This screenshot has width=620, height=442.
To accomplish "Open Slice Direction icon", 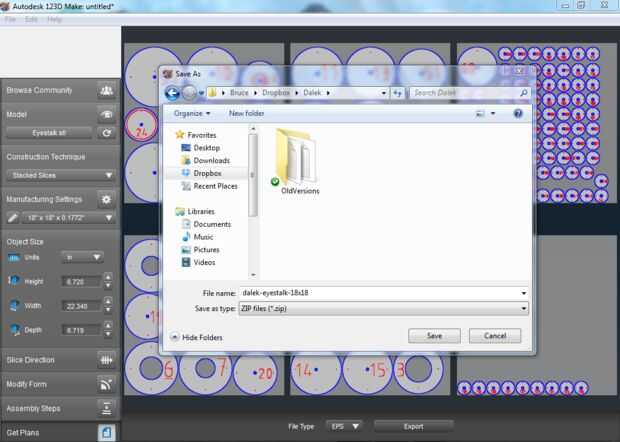I will tap(106, 360).
